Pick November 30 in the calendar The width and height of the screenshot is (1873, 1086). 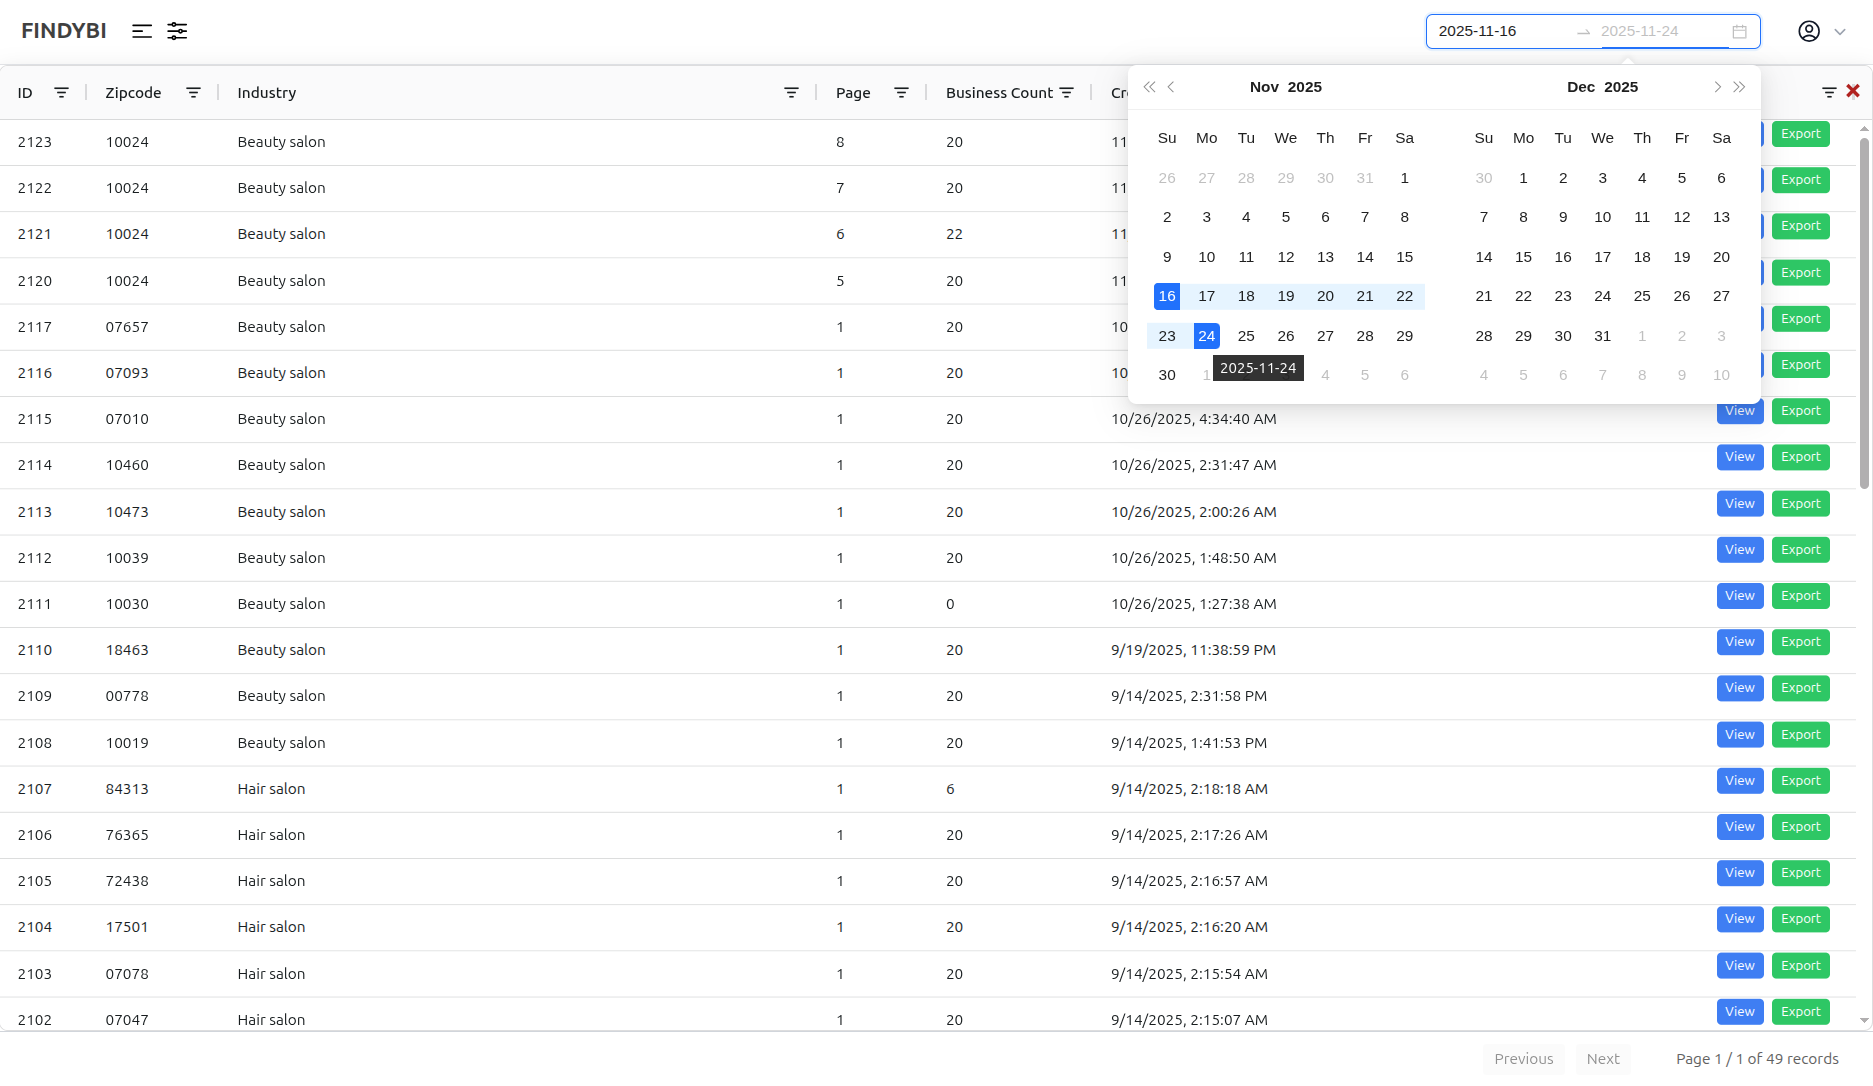1167,375
